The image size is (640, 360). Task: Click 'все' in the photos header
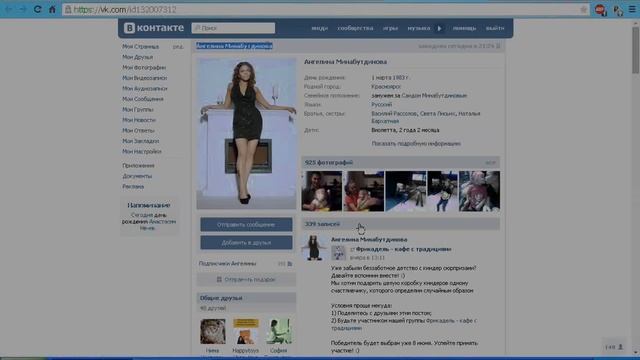pos(490,163)
